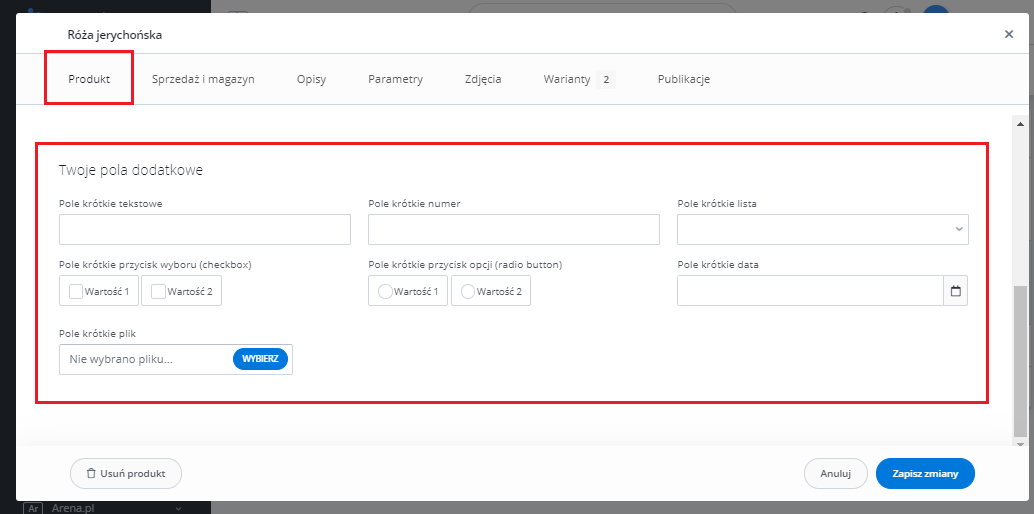Open the Sprzedaż i magazyn tab
This screenshot has height=514, width=1034.
203,80
